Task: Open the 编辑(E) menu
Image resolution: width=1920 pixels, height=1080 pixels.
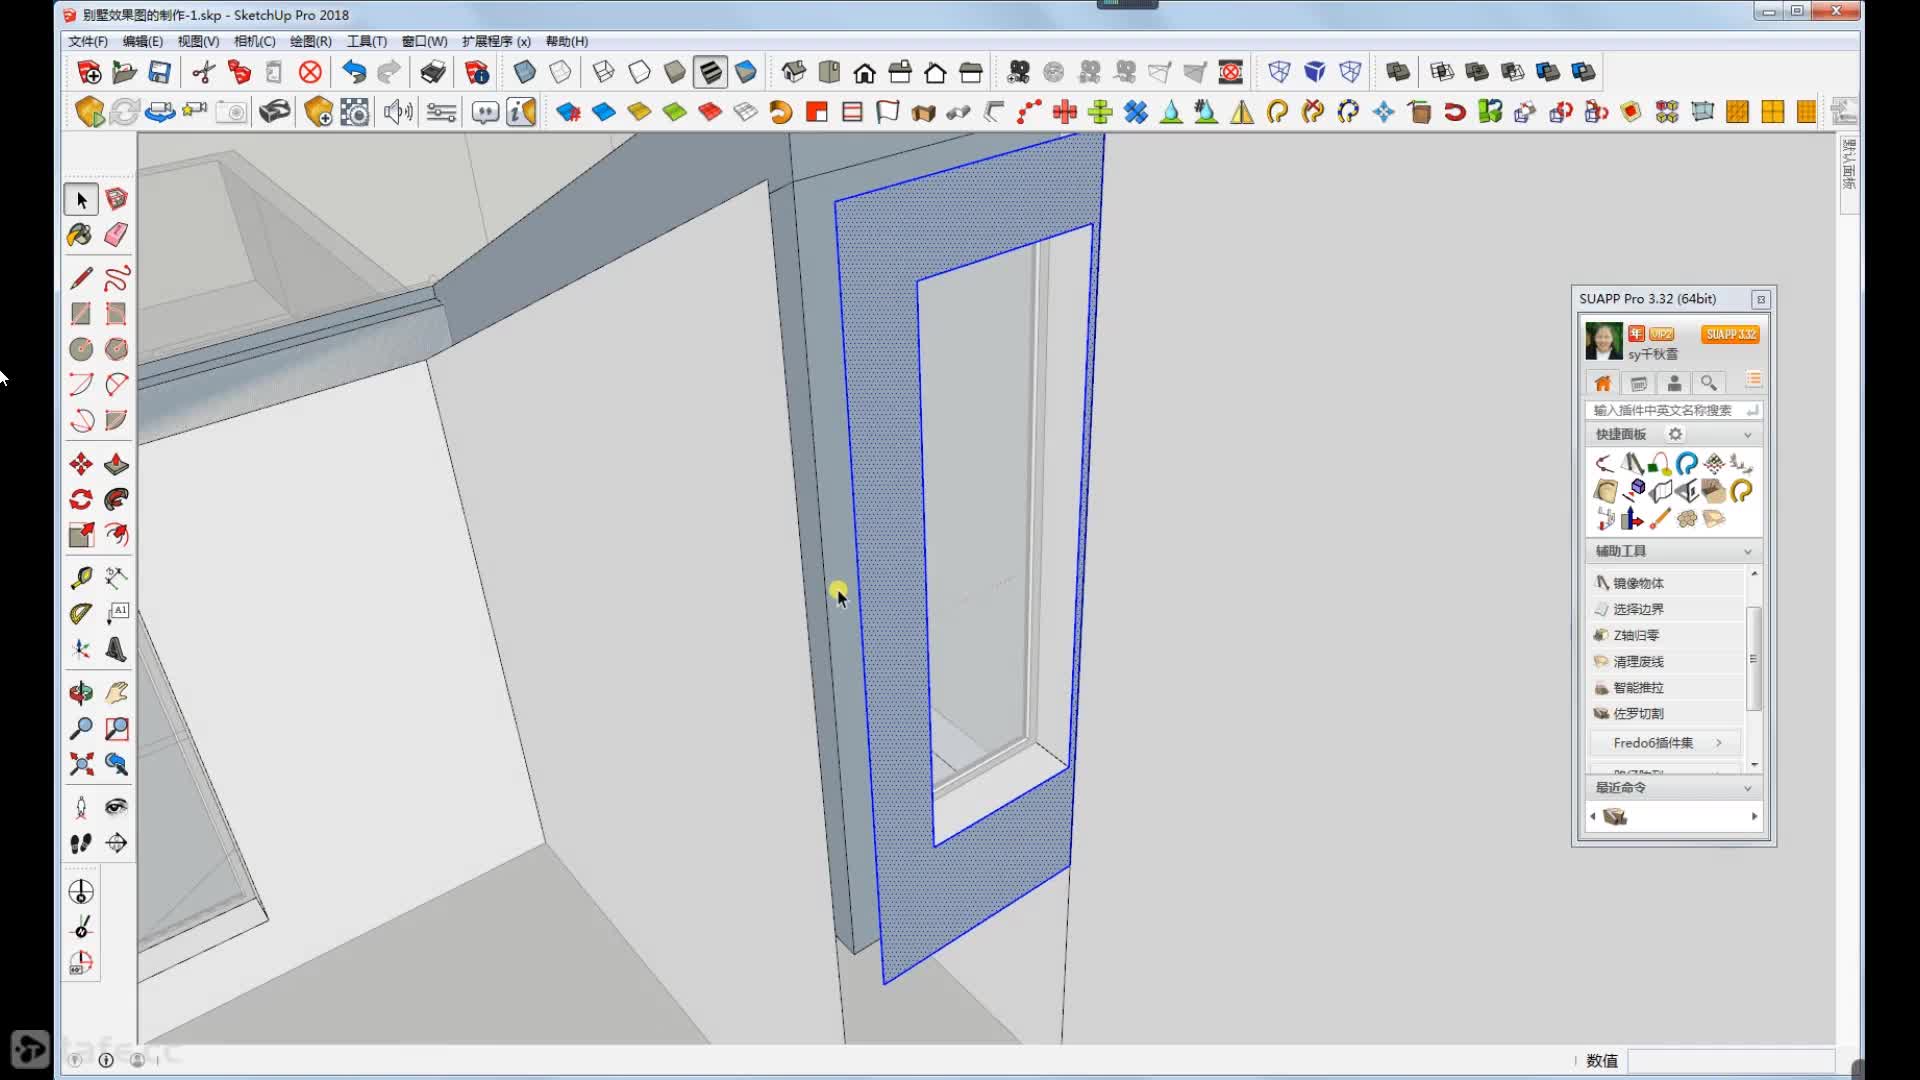Action: coord(143,41)
